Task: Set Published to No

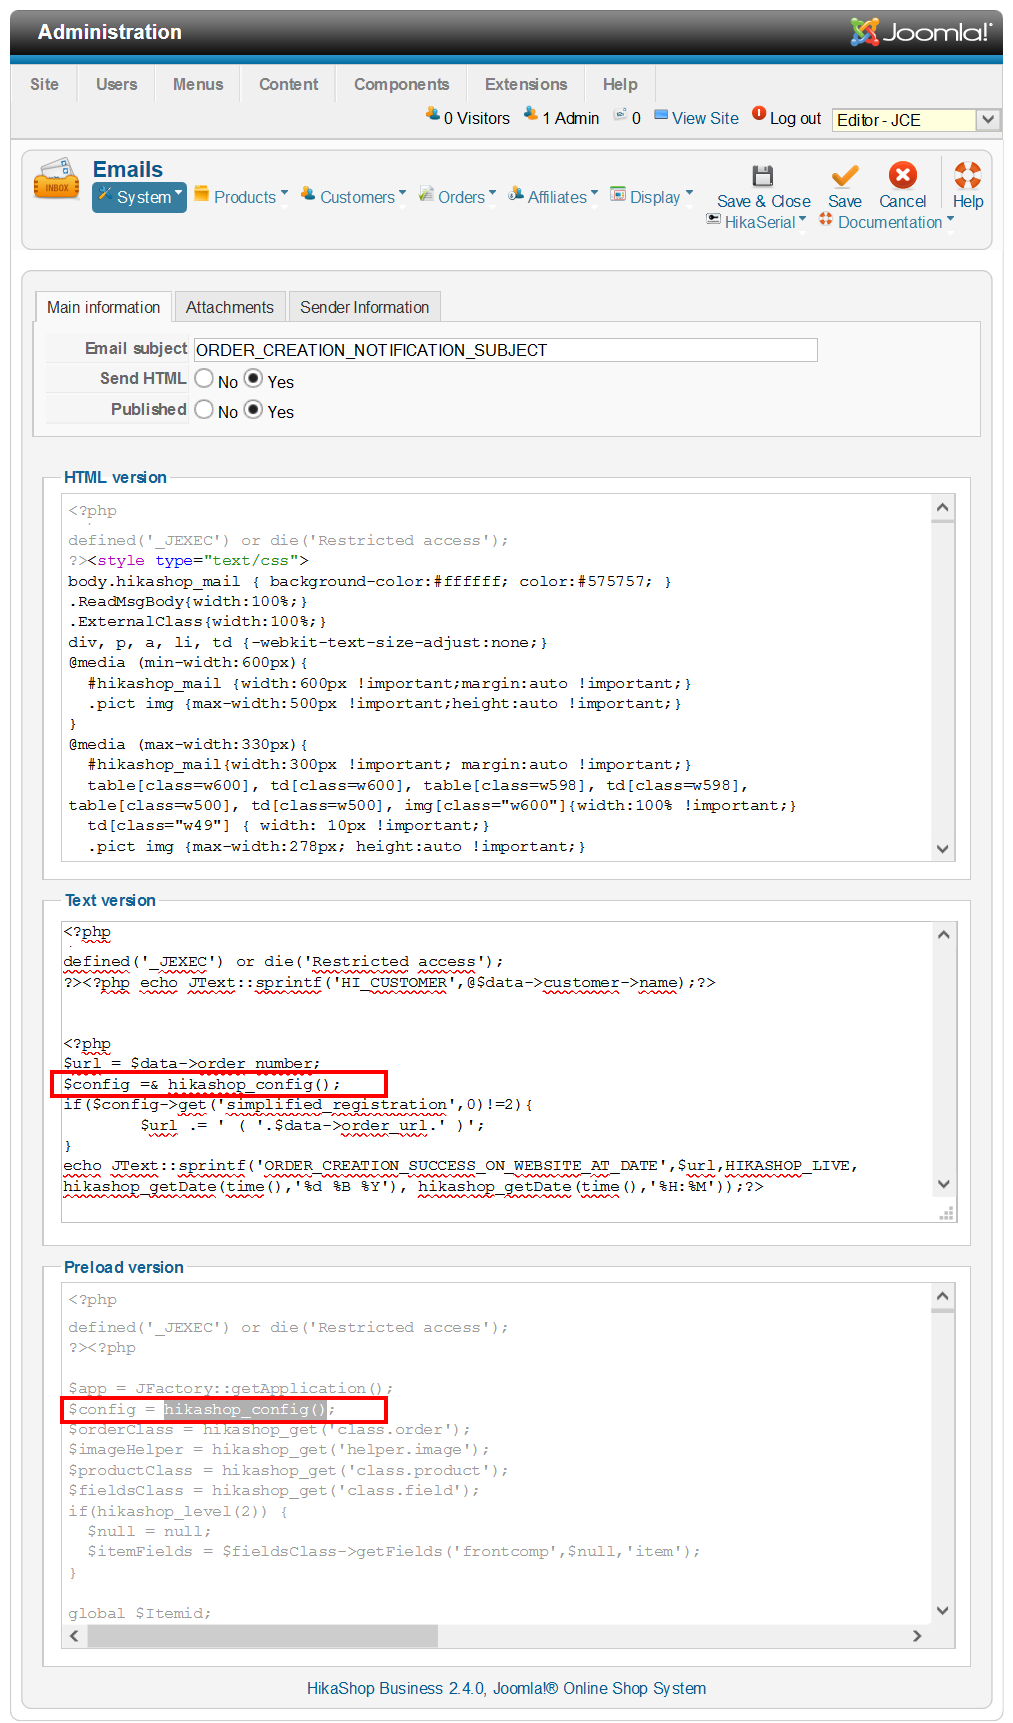Action: [x=204, y=410]
